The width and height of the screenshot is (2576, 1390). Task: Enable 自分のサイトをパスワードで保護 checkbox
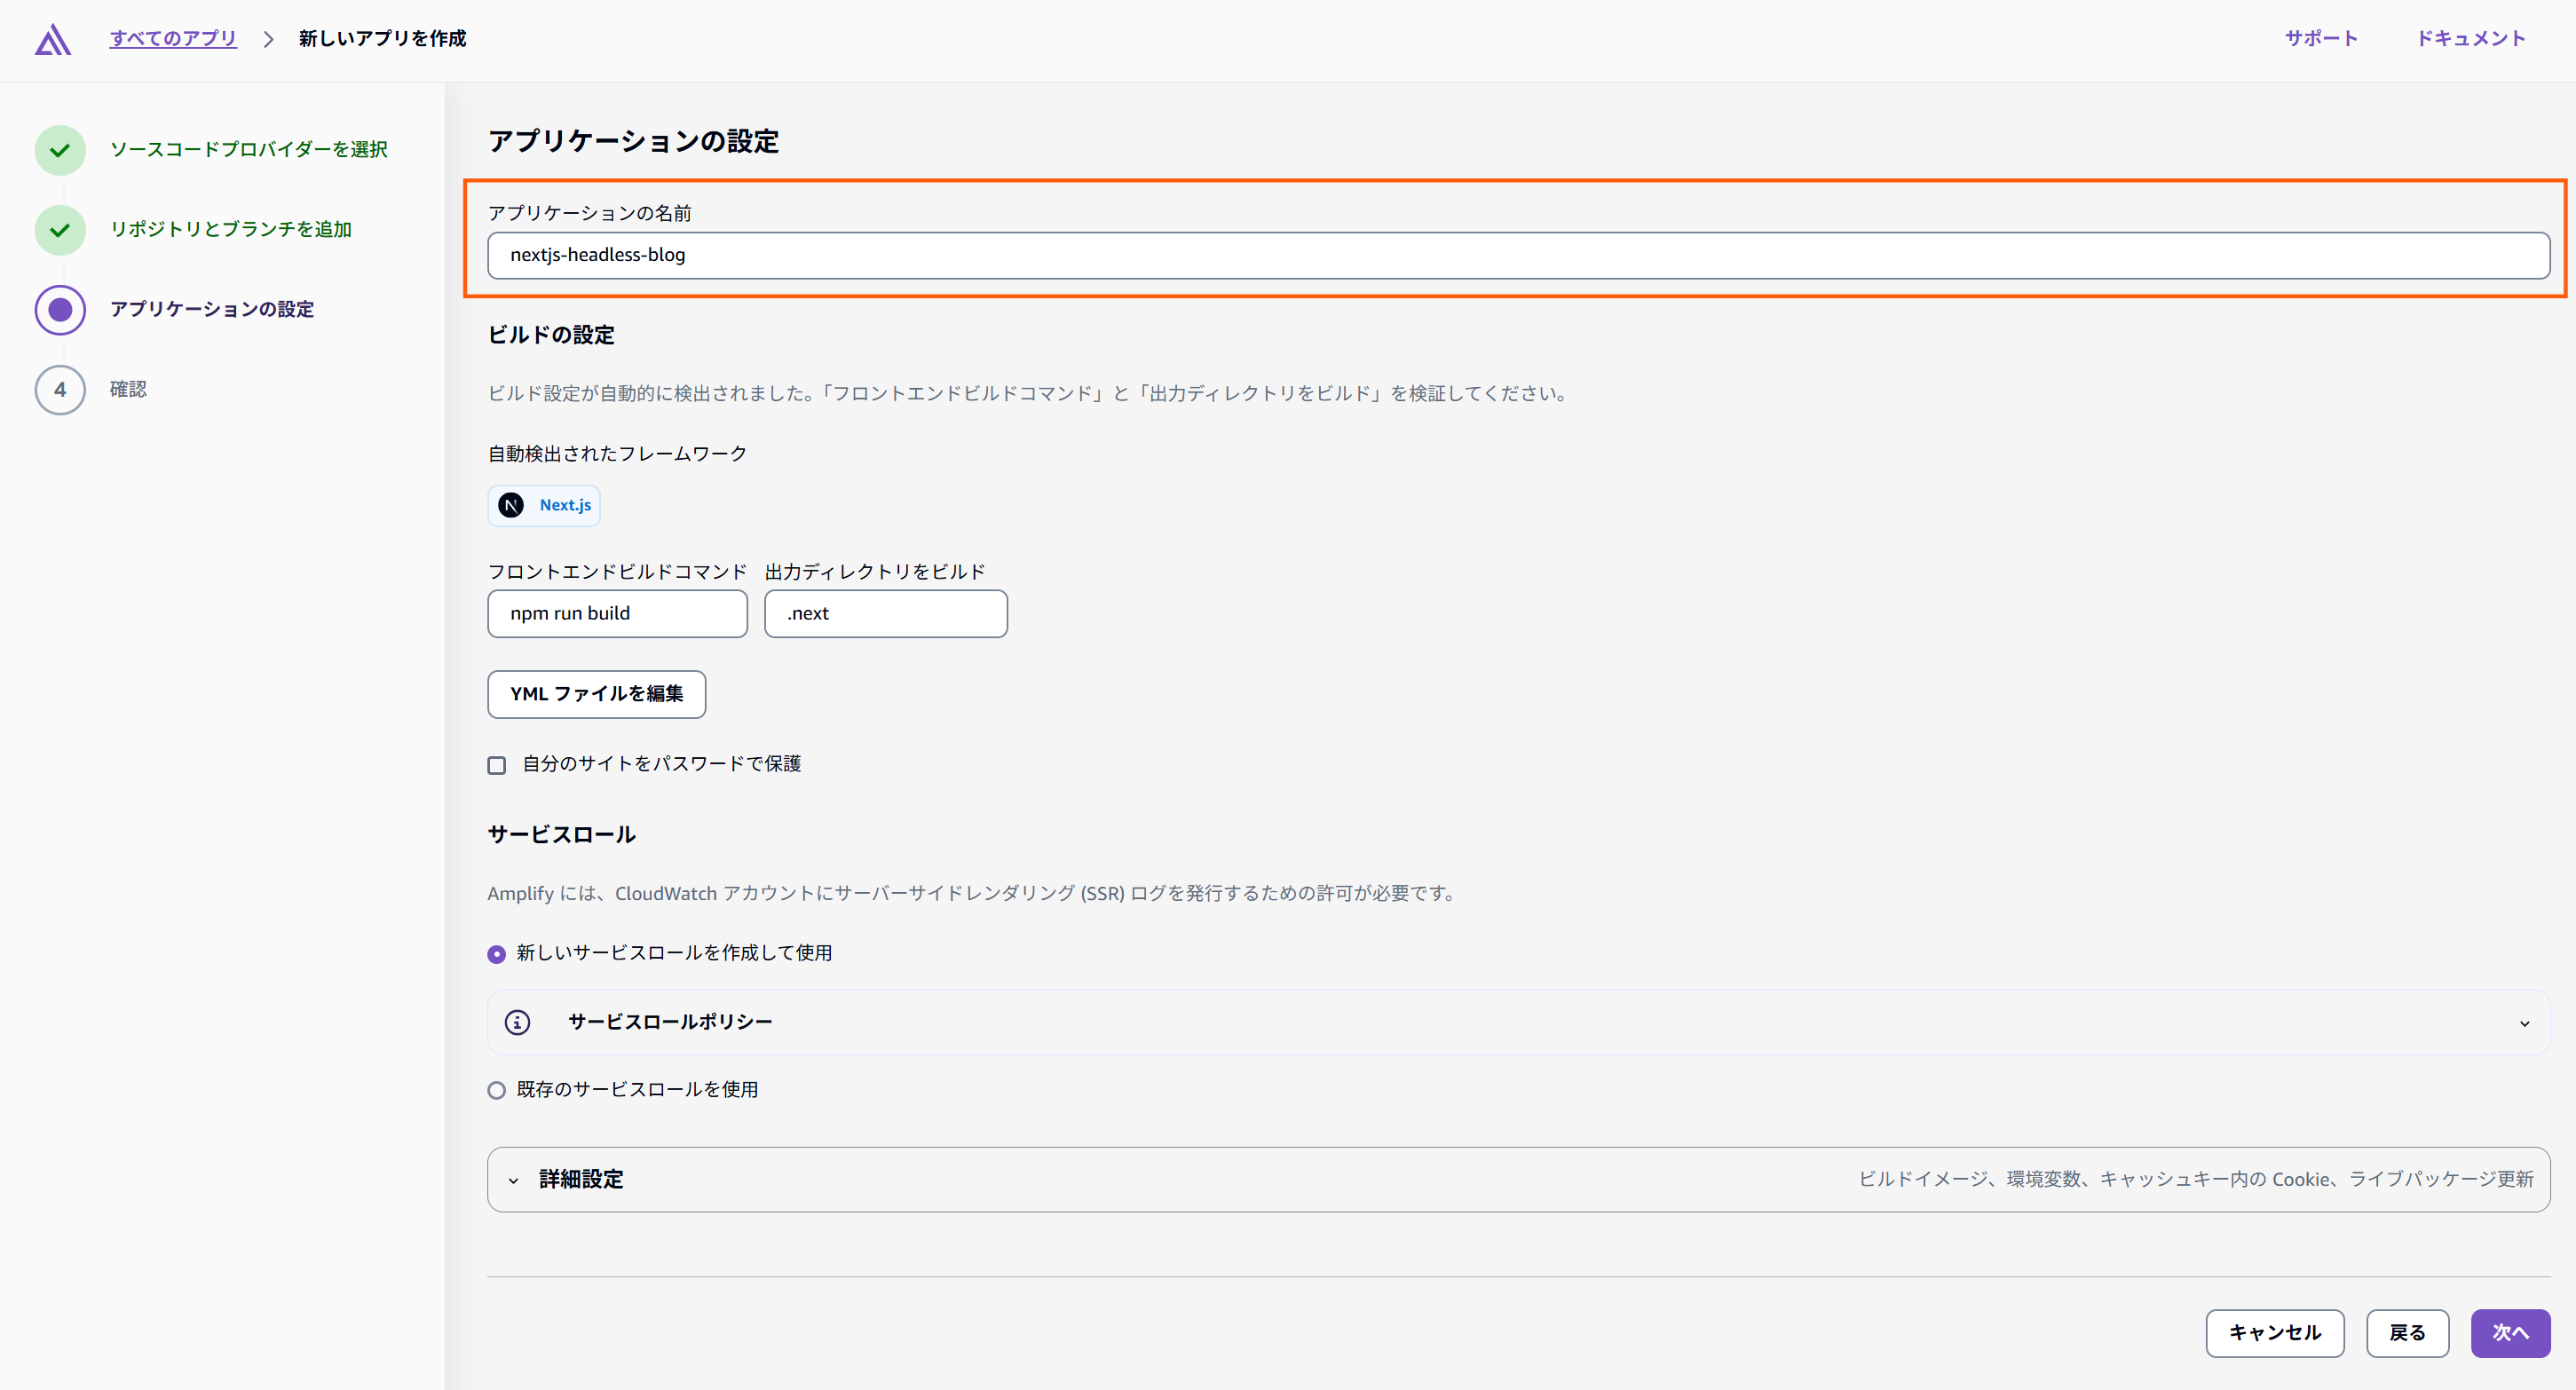497,764
